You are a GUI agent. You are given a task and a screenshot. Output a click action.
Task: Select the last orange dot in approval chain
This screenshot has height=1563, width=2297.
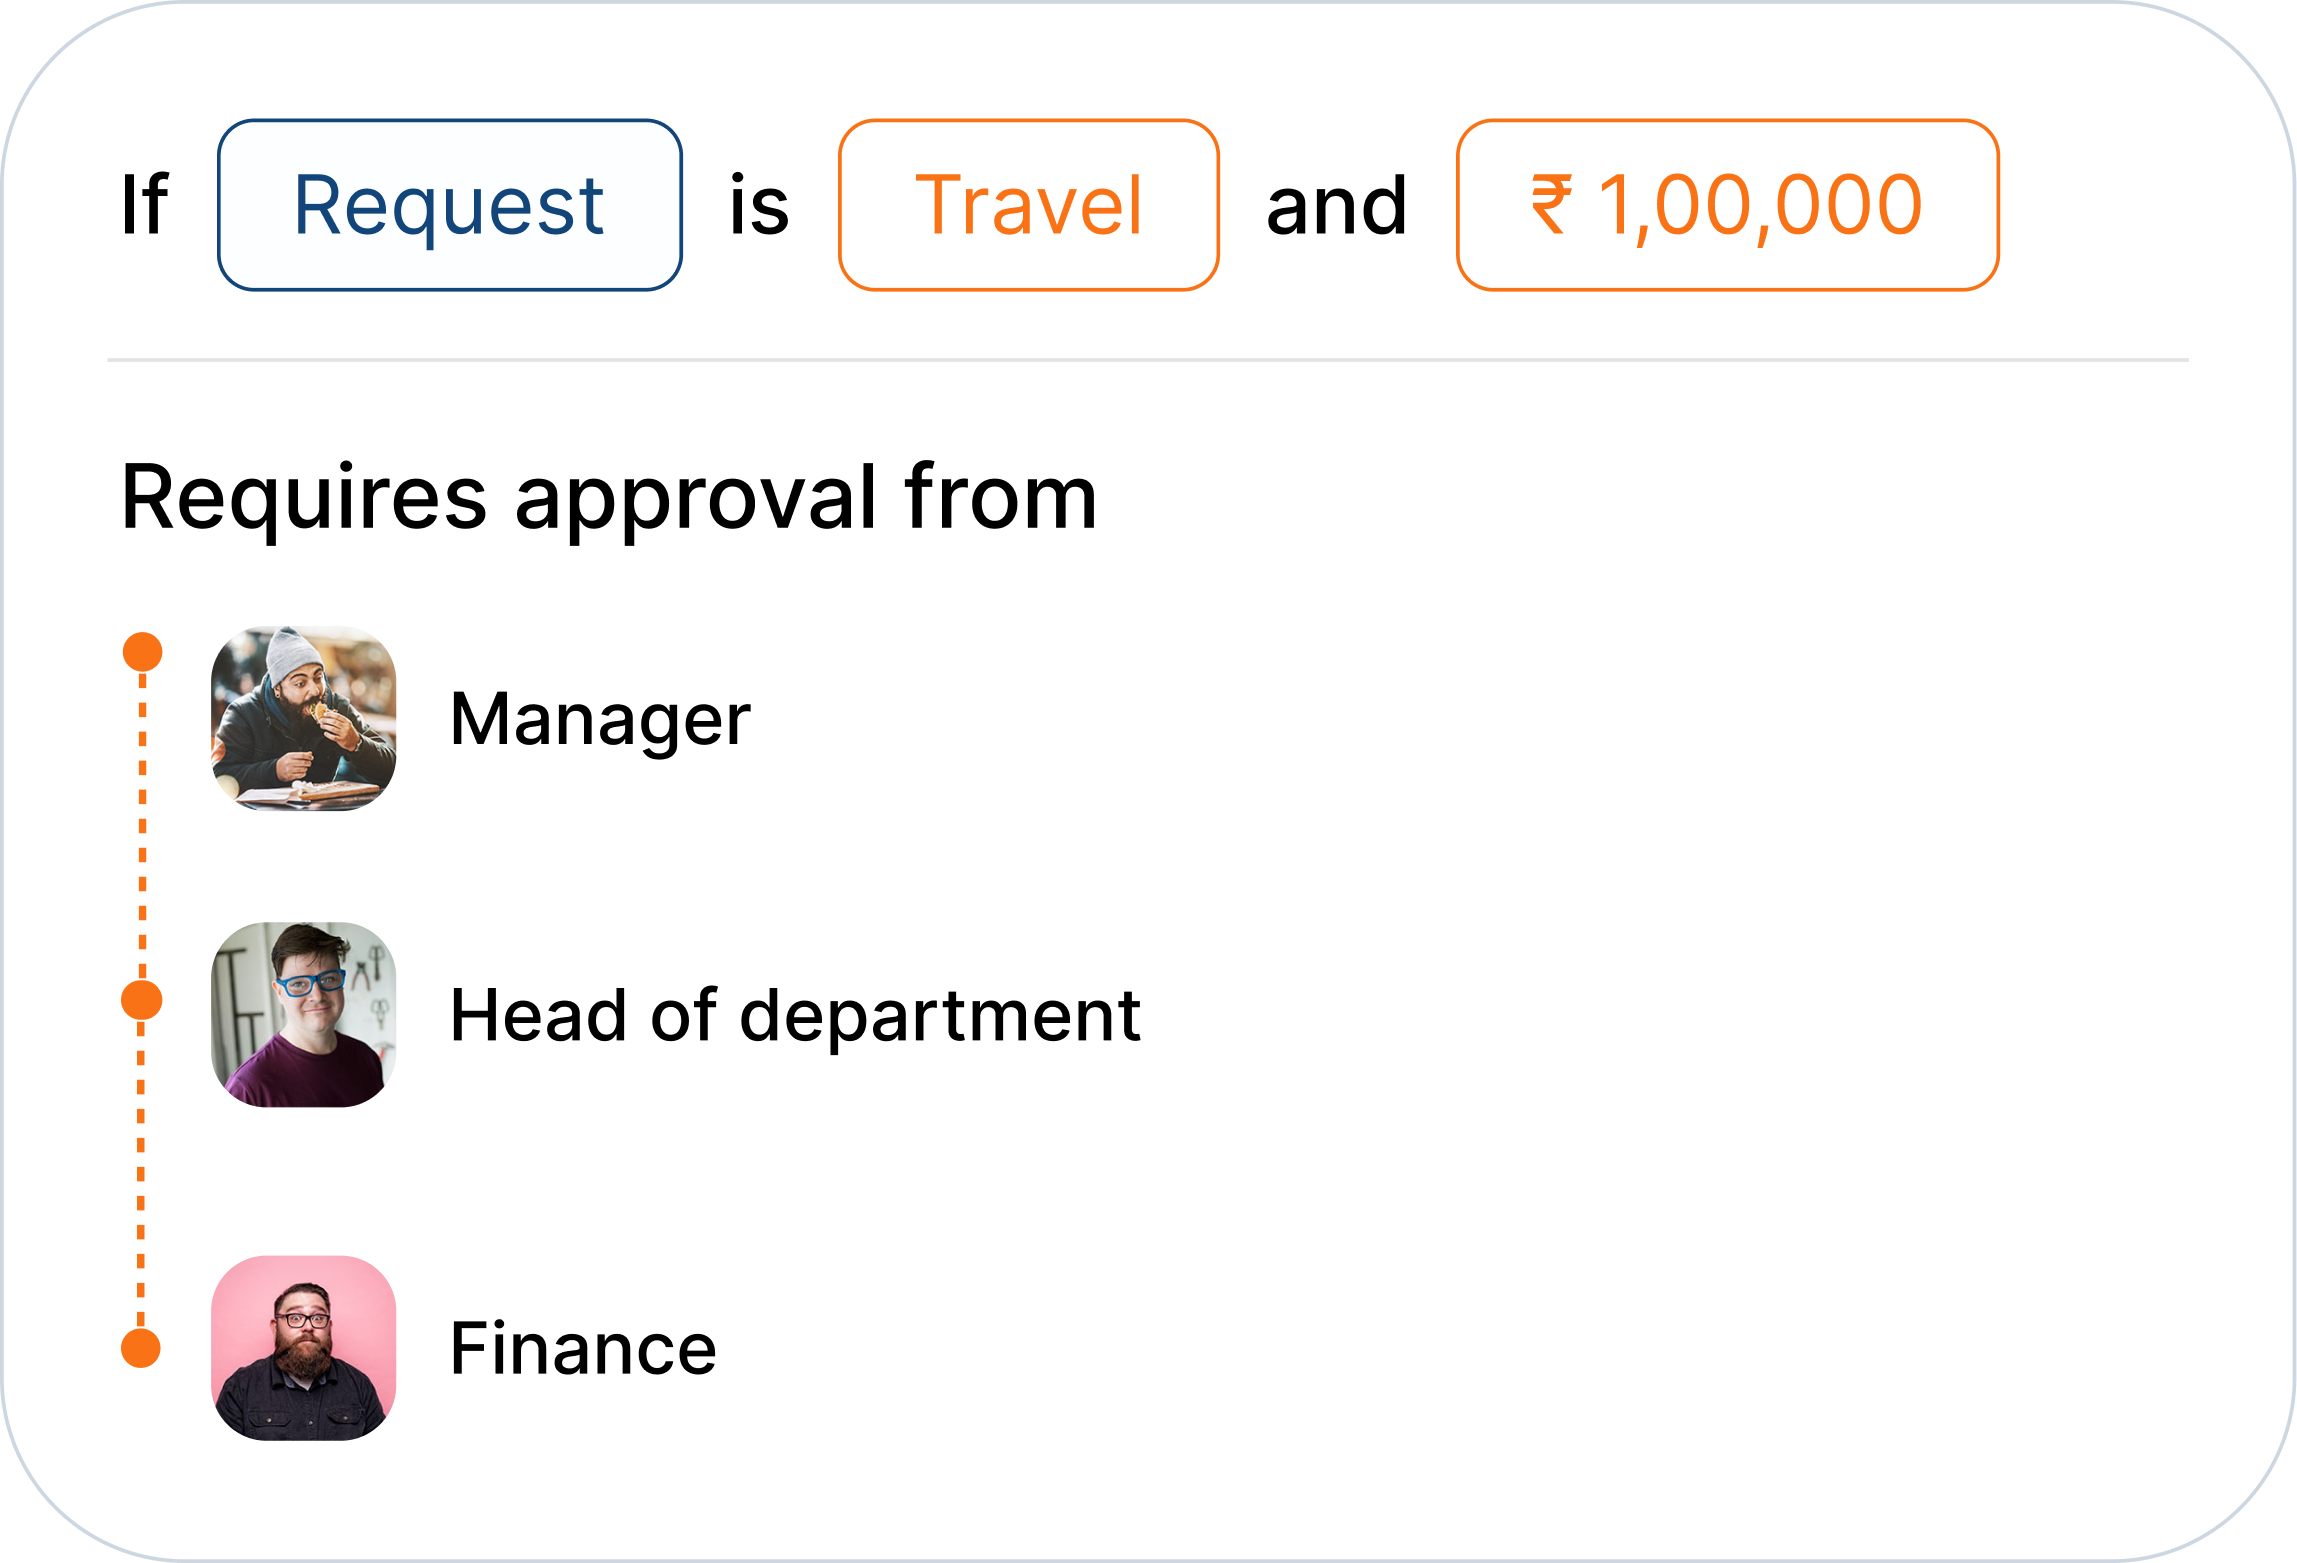(140, 1349)
